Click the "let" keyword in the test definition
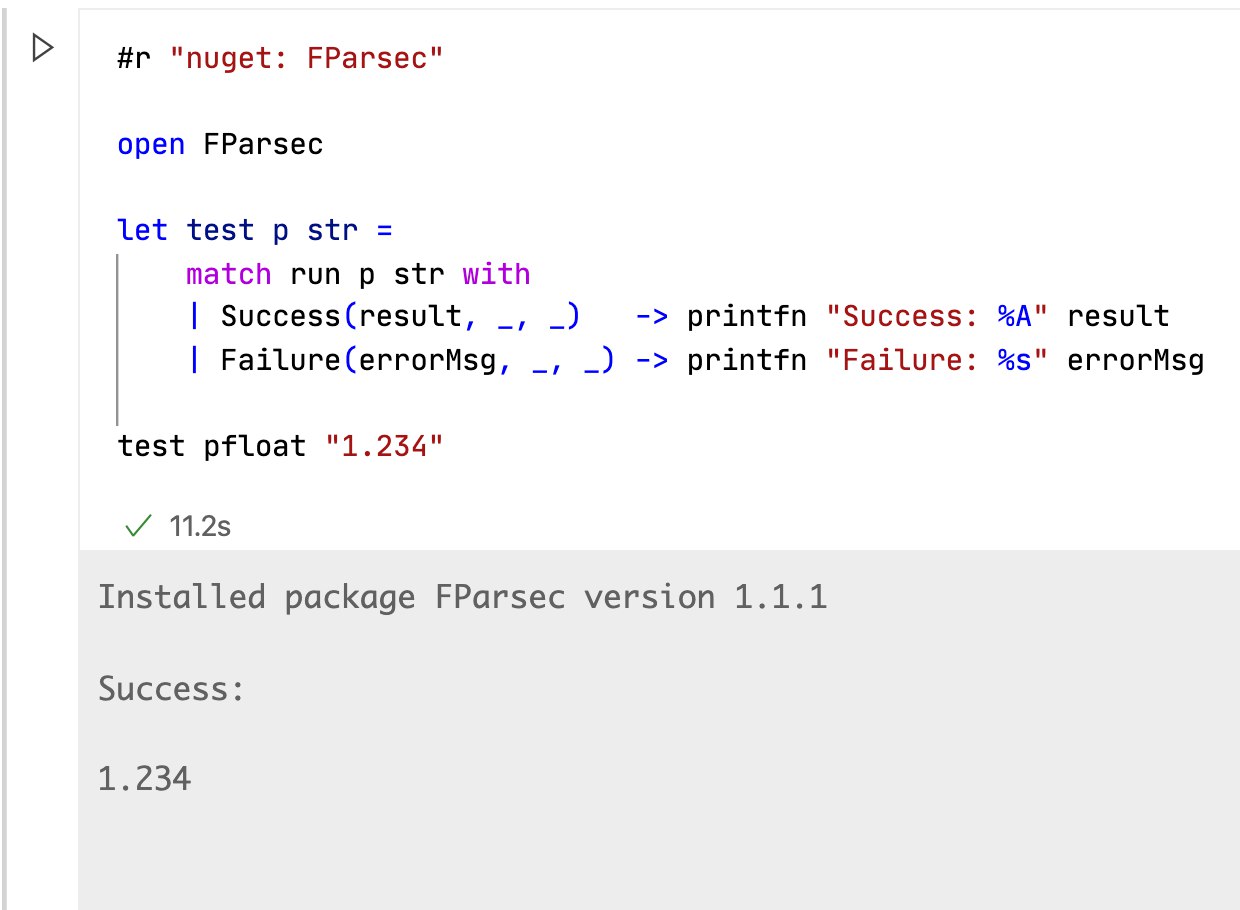This screenshot has width=1240, height=910. (142, 230)
